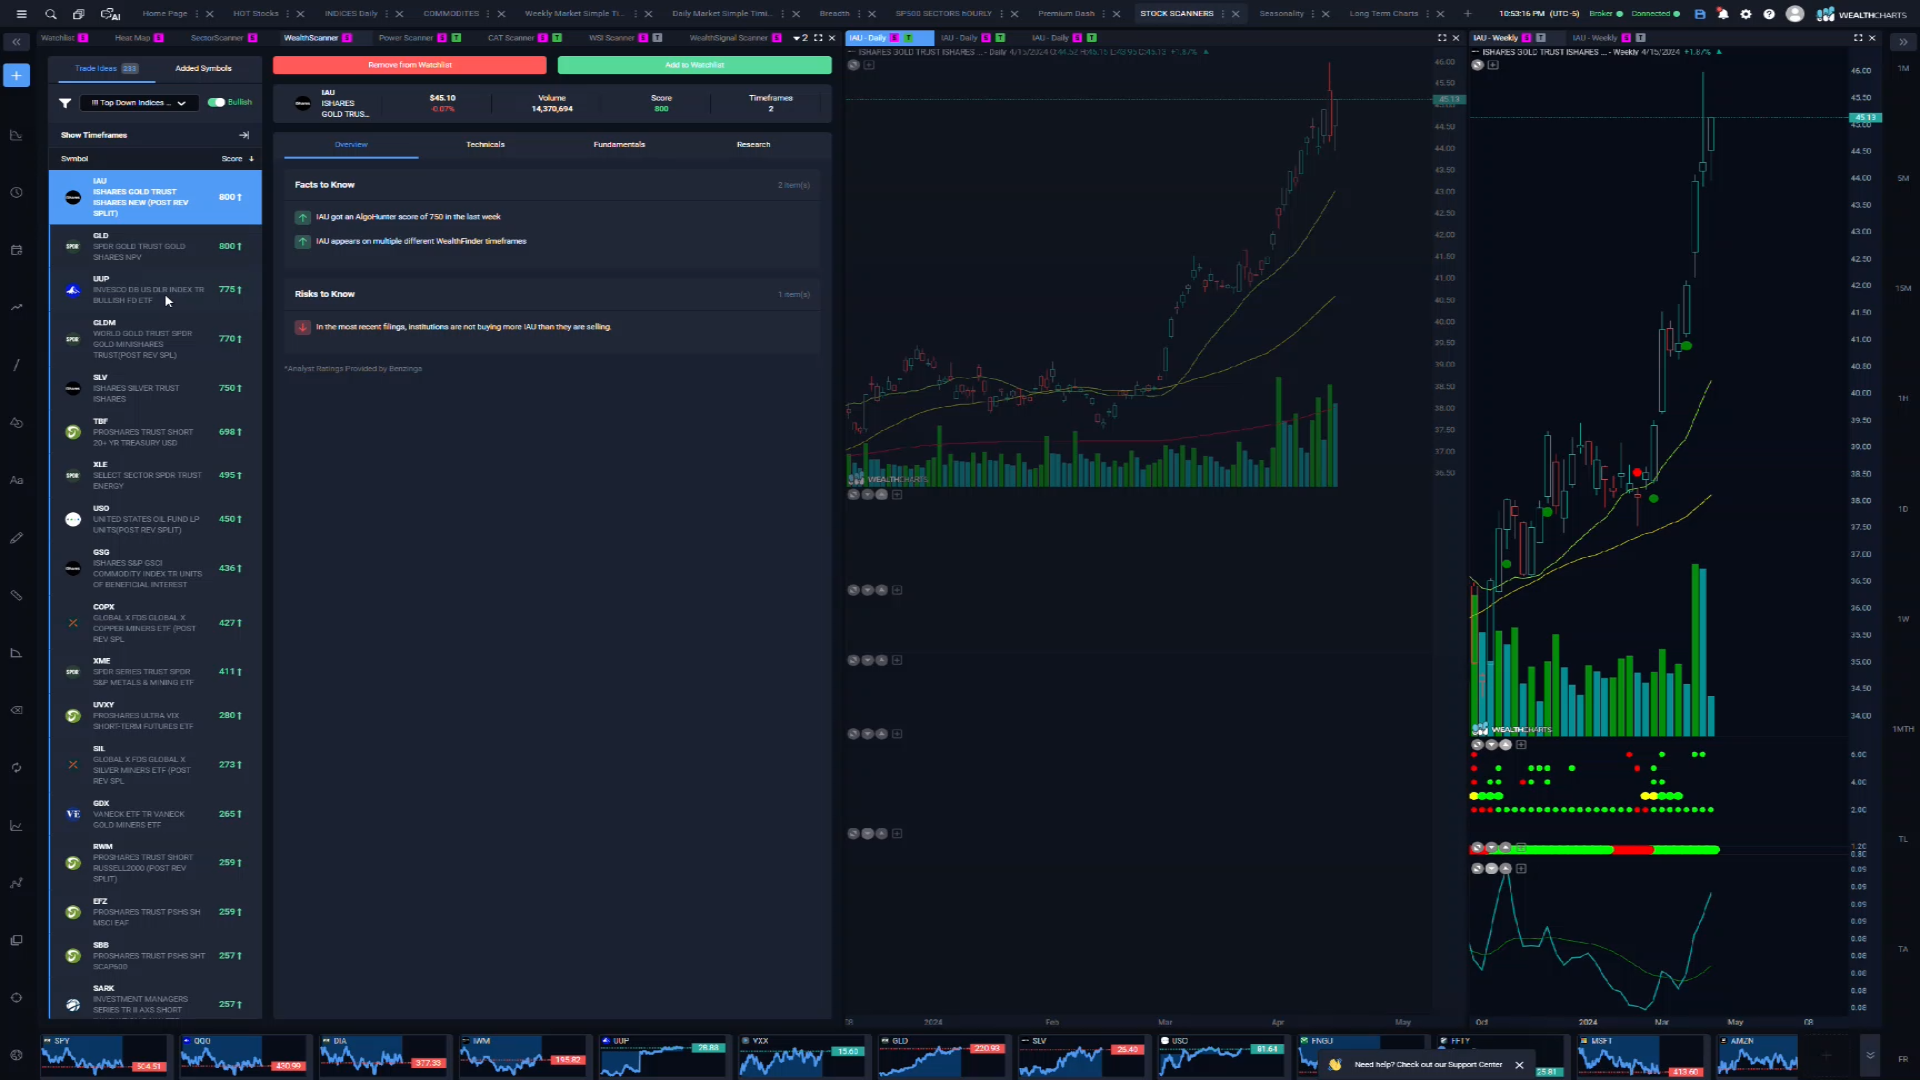Open the Research tab
Screen dimensions: 1920x1080
753,145
